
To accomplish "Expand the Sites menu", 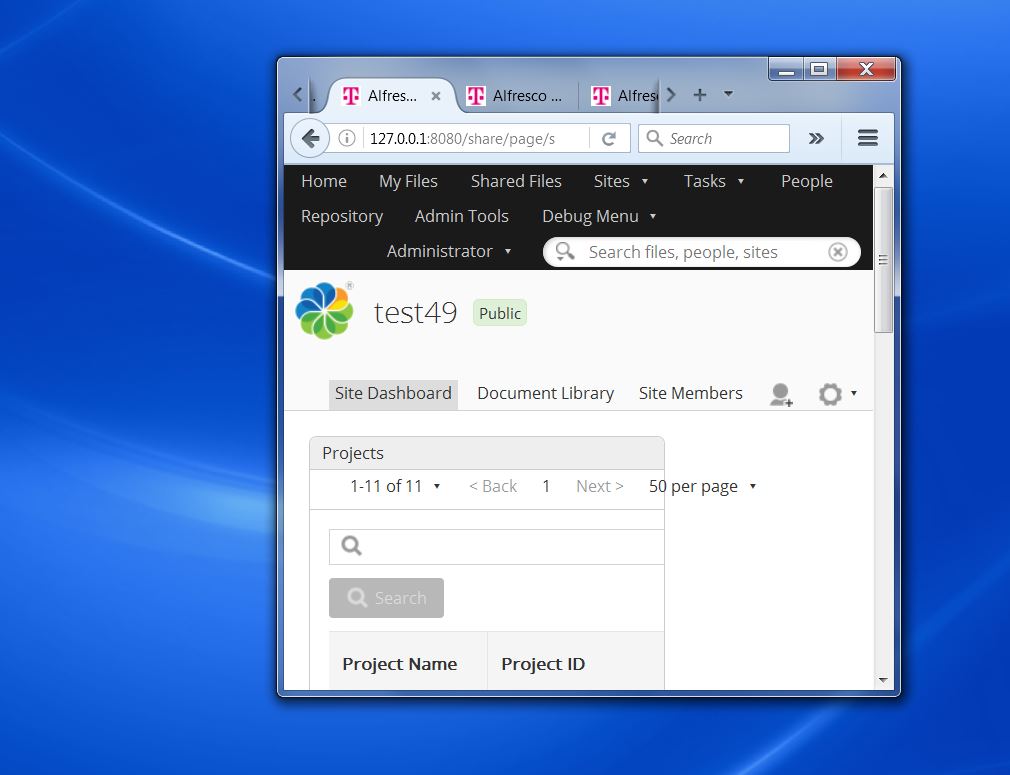I will click(620, 181).
